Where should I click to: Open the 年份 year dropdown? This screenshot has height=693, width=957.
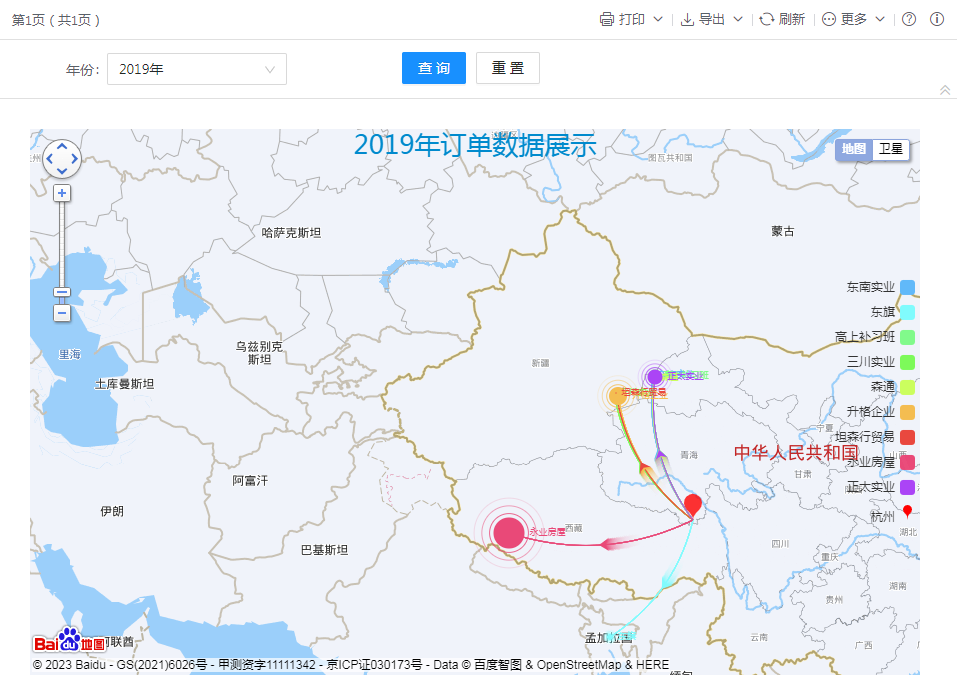click(197, 69)
